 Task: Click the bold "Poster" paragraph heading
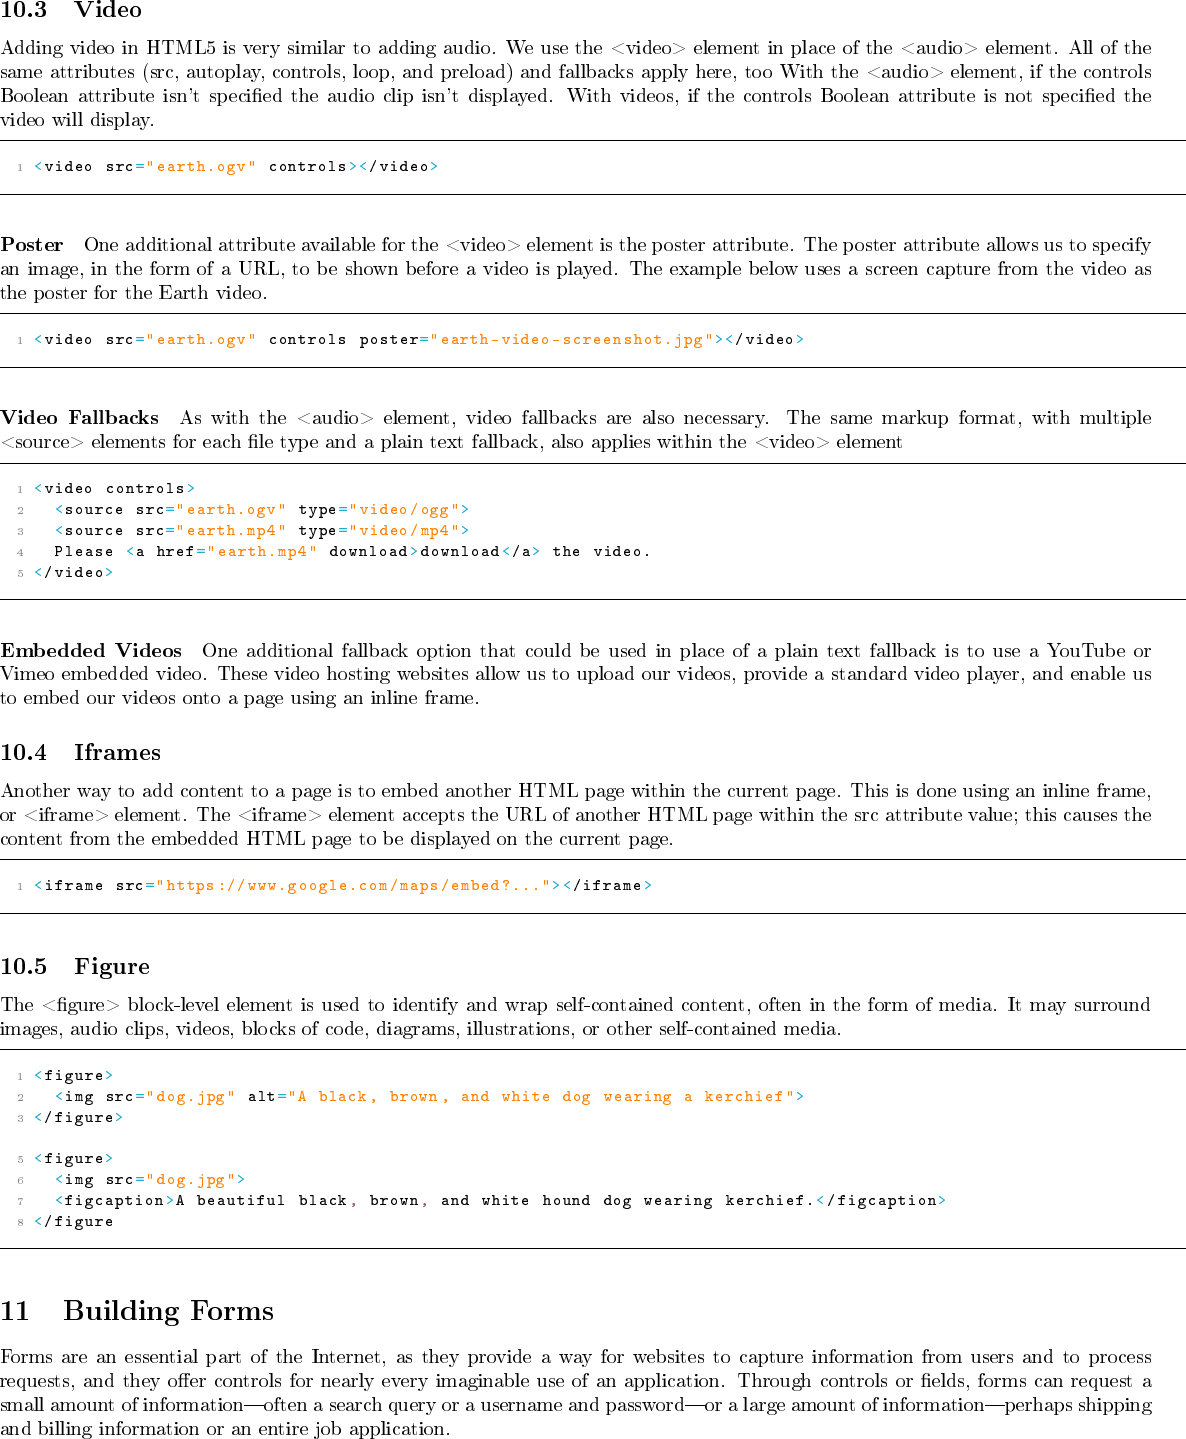click(x=32, y=245)
